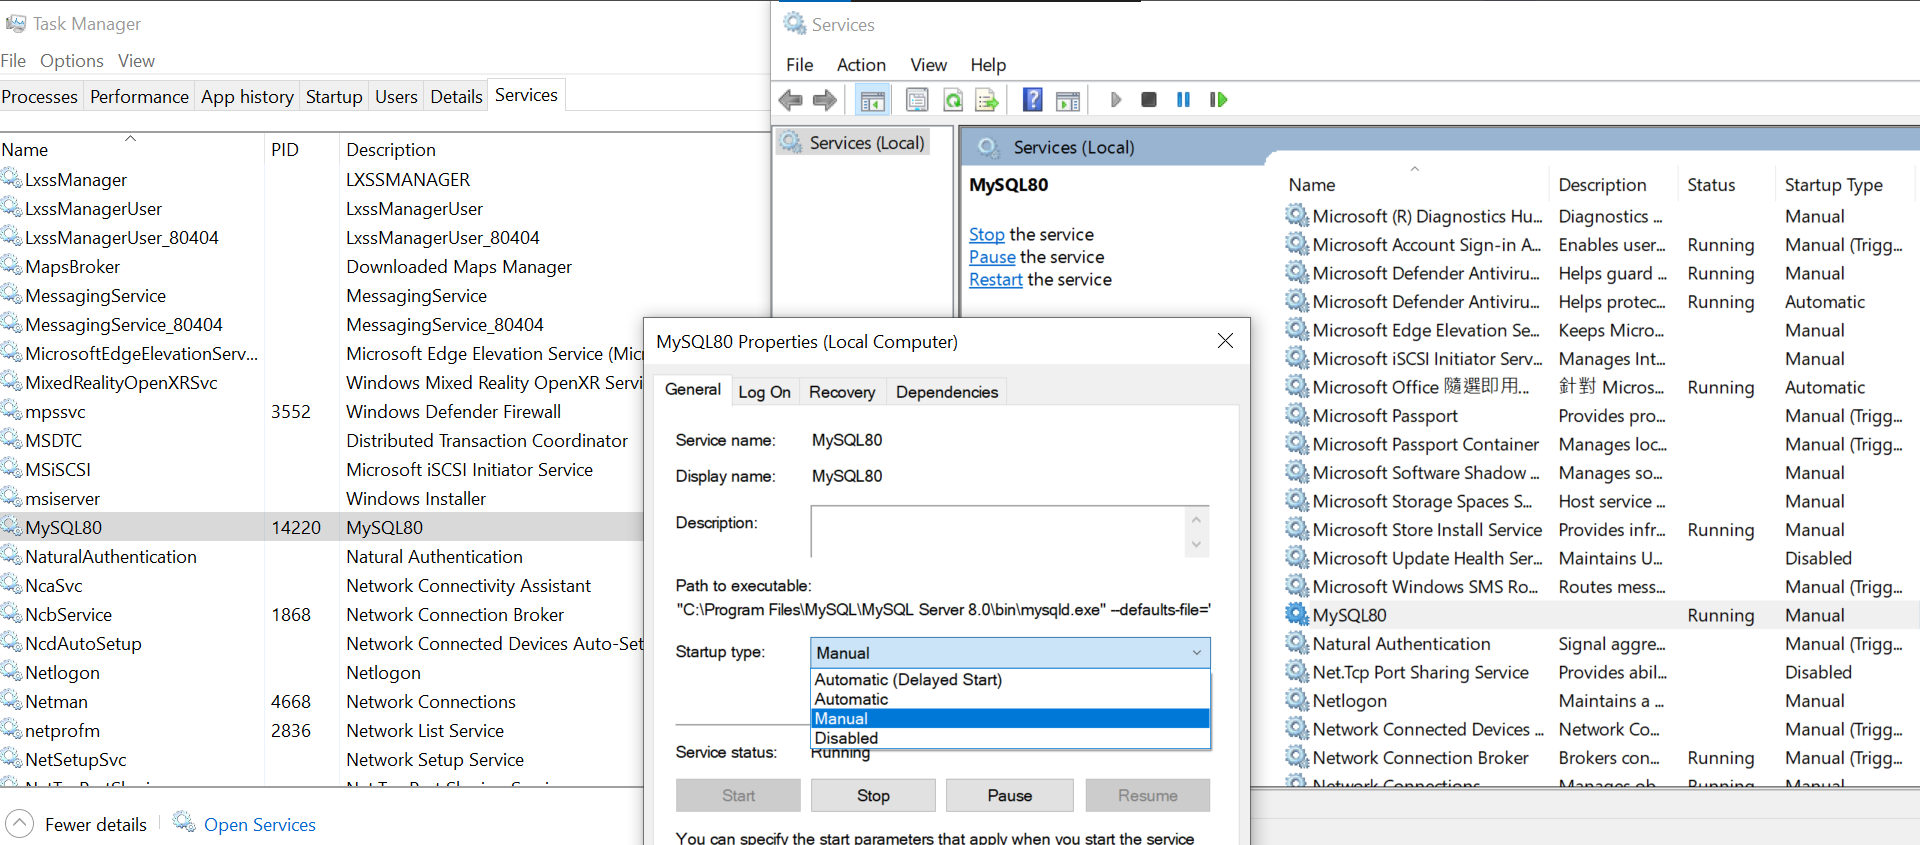Click gear icon of Natural Authentication service row

[x=1297, y=643]
